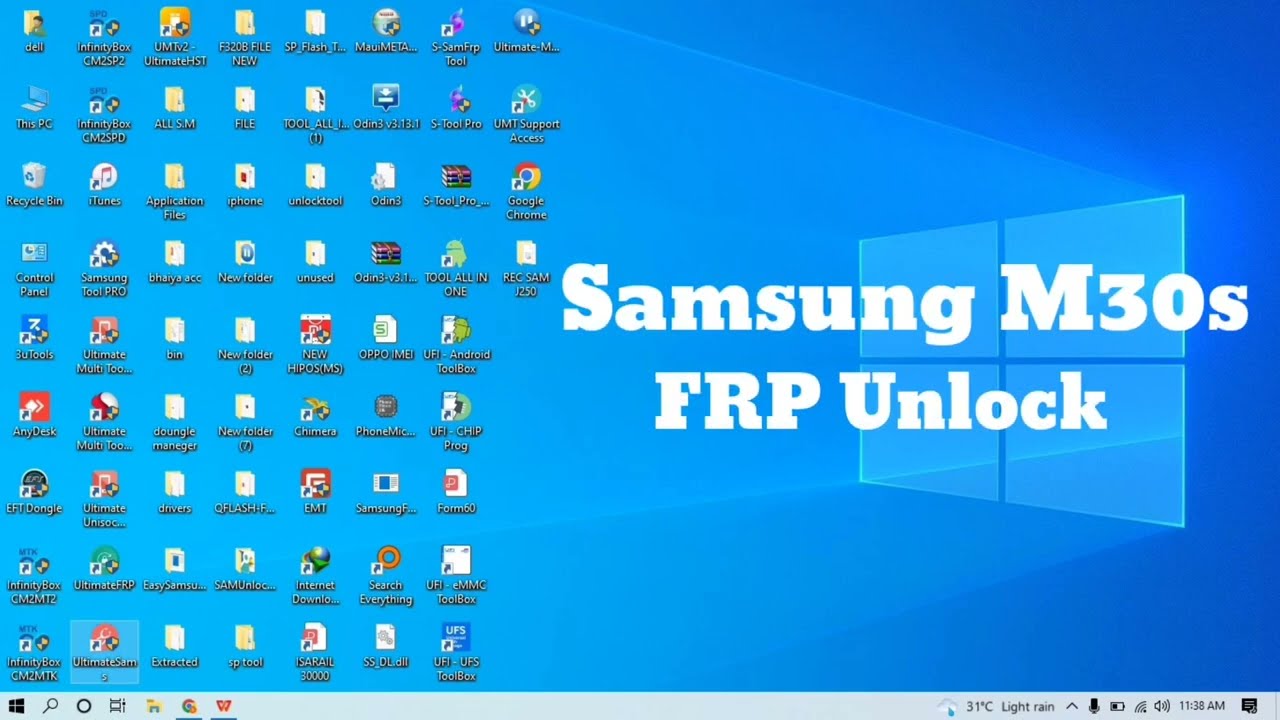The height and width of the screenshot is (720, 1280).
Task: Open the UltimateFRP desktop shortcut
Action: pos(104,568)
